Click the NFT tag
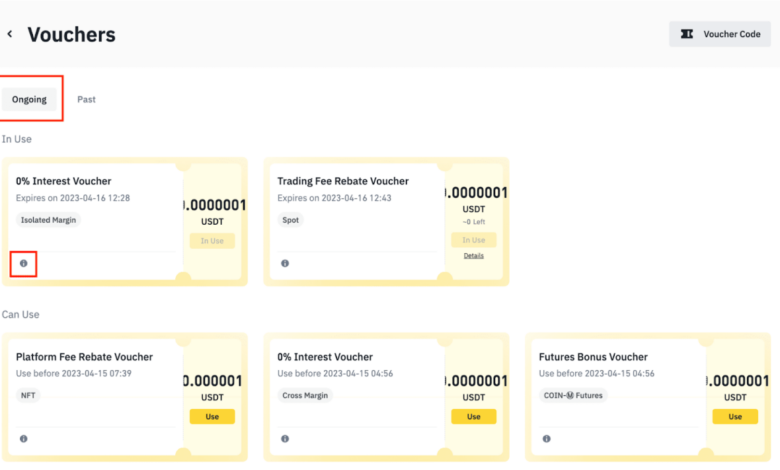This screenshot has width=780, height=470. [x=28, y=395]
